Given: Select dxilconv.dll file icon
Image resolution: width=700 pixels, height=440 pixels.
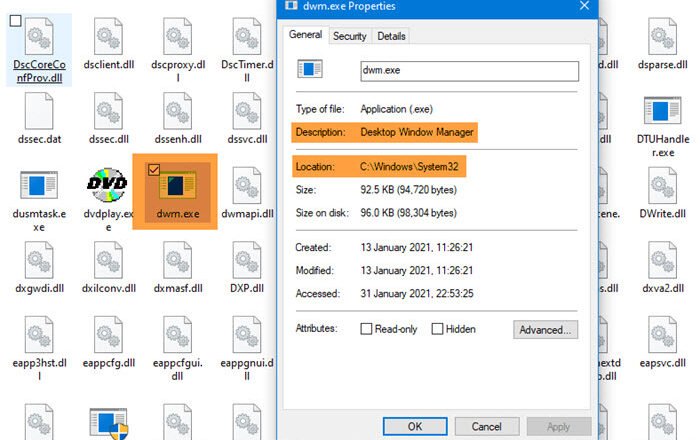Looking at the screenshot, I should pyautogui.click(x=108, y=260).
